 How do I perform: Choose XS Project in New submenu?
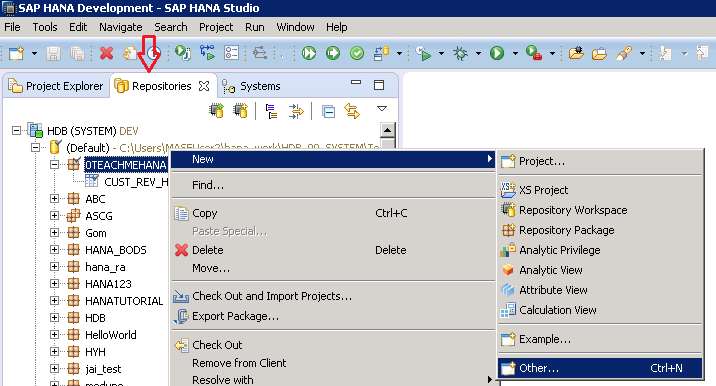[600, 190]
